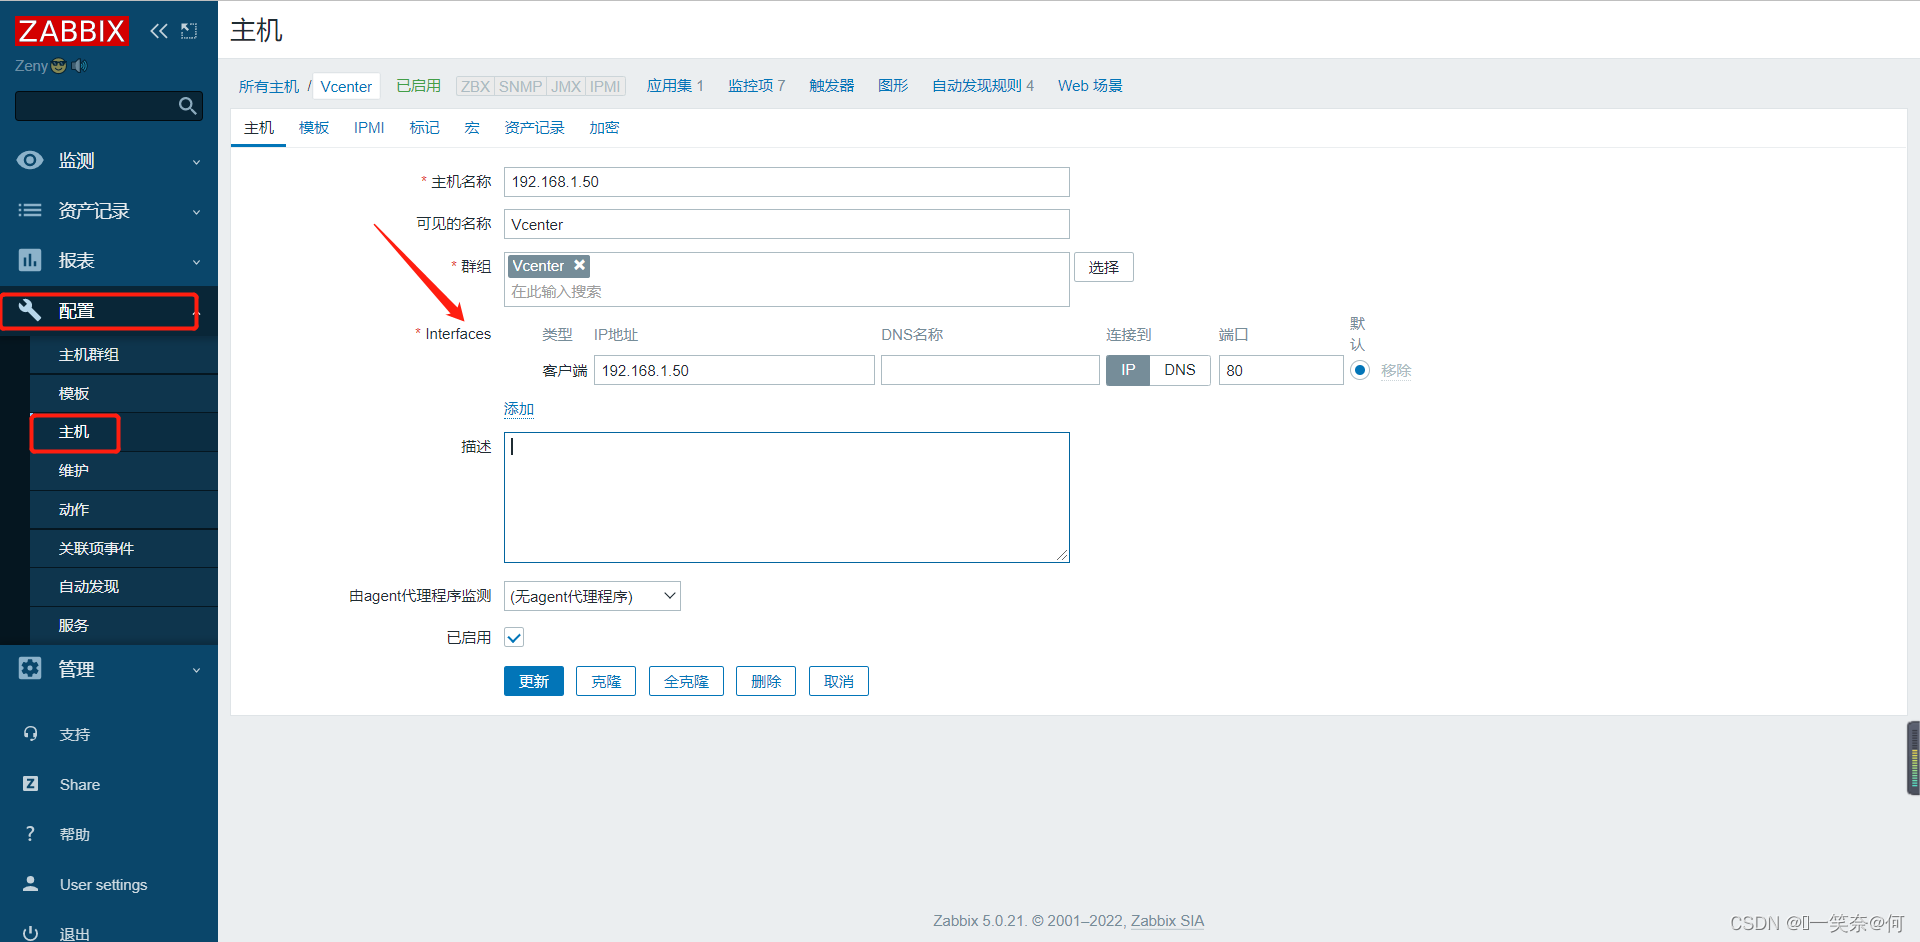Click the speaker icon next to Zeny

pos(79,66)
